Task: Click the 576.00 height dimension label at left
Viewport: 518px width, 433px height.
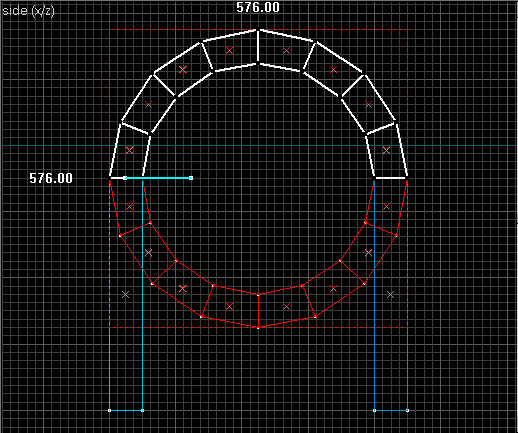Action: [51, 178]
